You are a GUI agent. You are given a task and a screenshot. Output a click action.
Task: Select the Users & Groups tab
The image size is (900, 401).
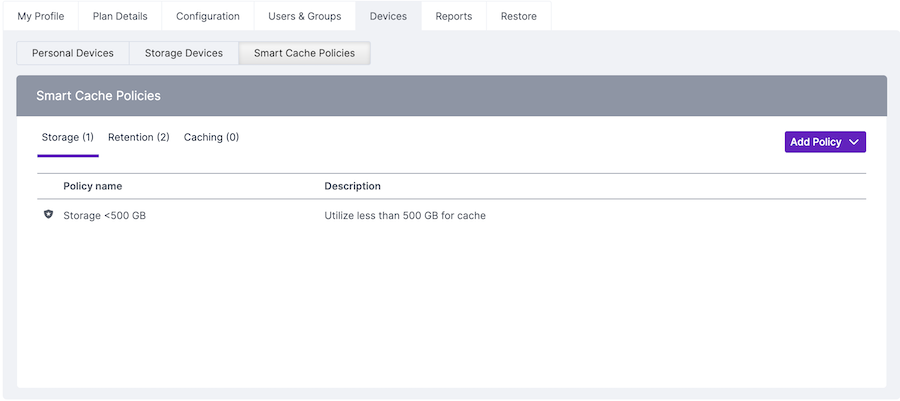[x=305, y=16]
